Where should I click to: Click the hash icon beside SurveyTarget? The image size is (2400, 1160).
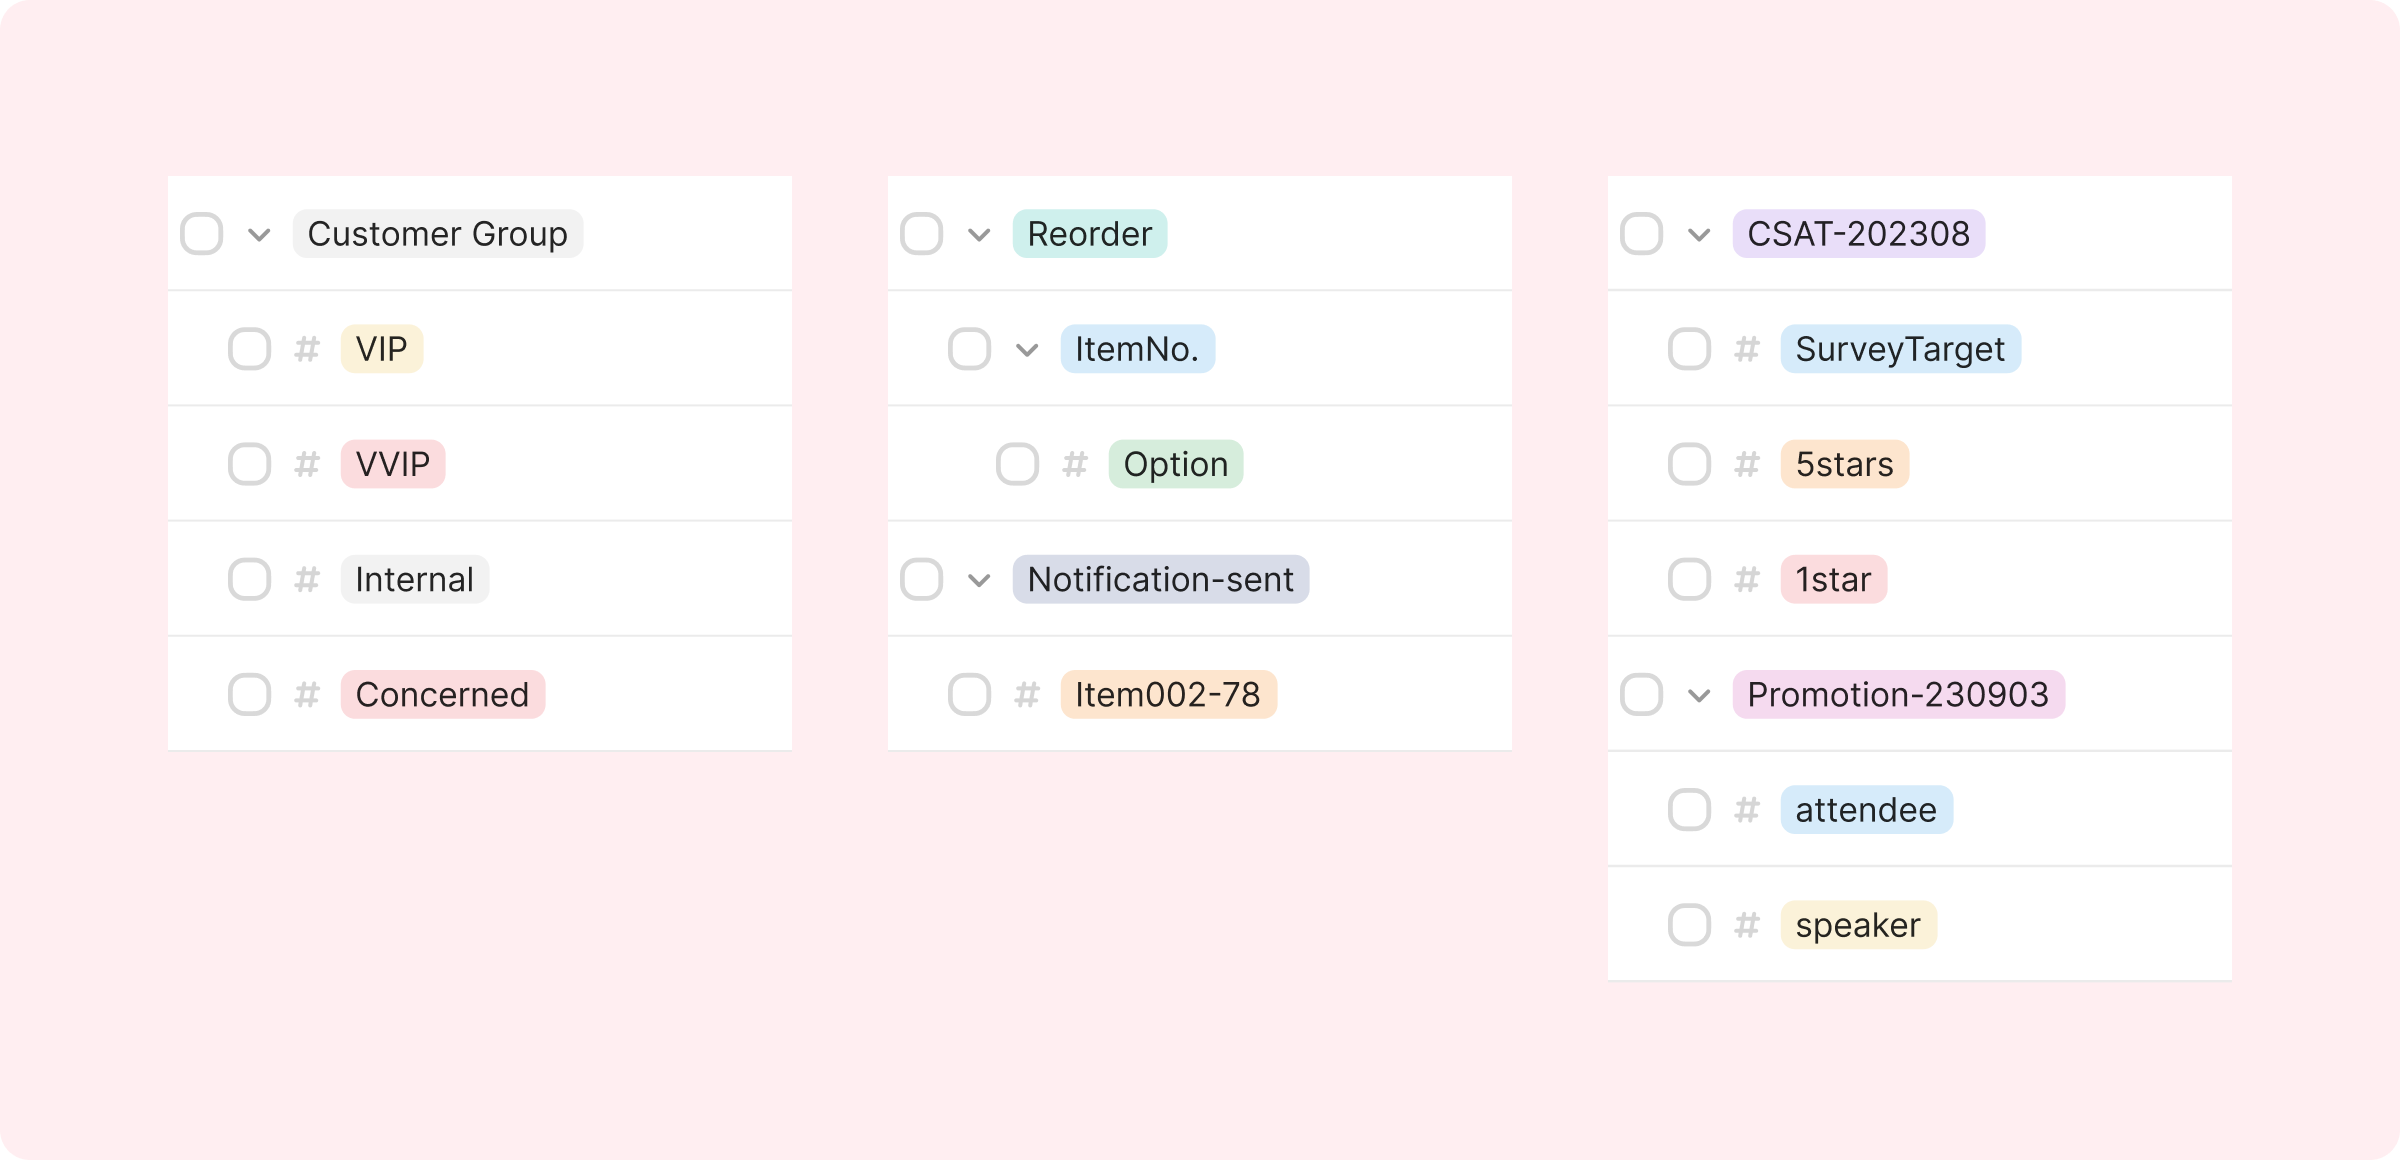pos(1747,349)
